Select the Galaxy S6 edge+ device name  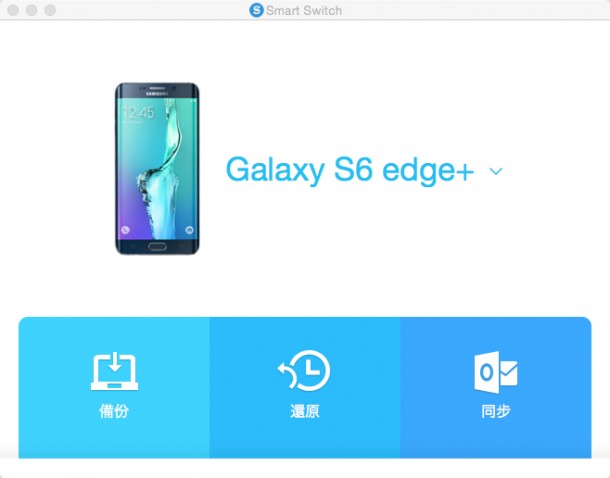point(350,170)
